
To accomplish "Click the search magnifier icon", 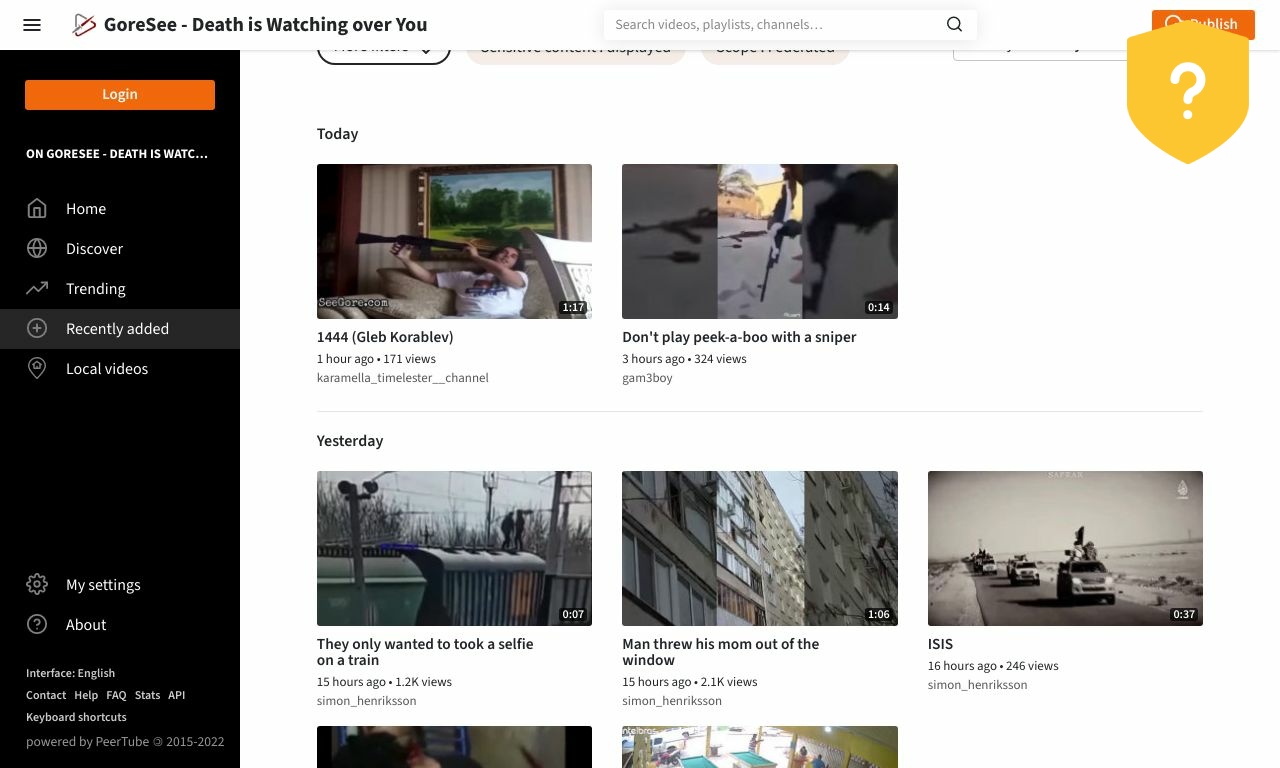I will (954, 25).
